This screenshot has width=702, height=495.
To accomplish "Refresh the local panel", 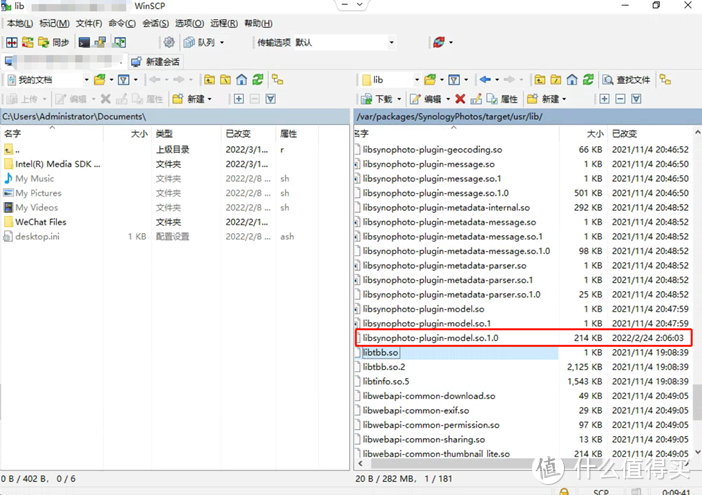I will click(258, 80).
